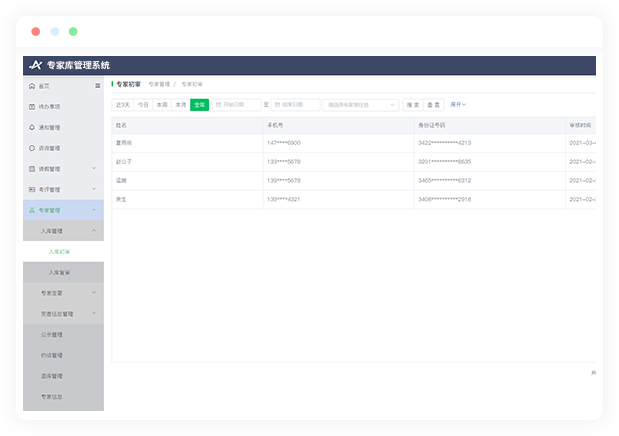Click the 专家管理 person icon

[32, 210]
